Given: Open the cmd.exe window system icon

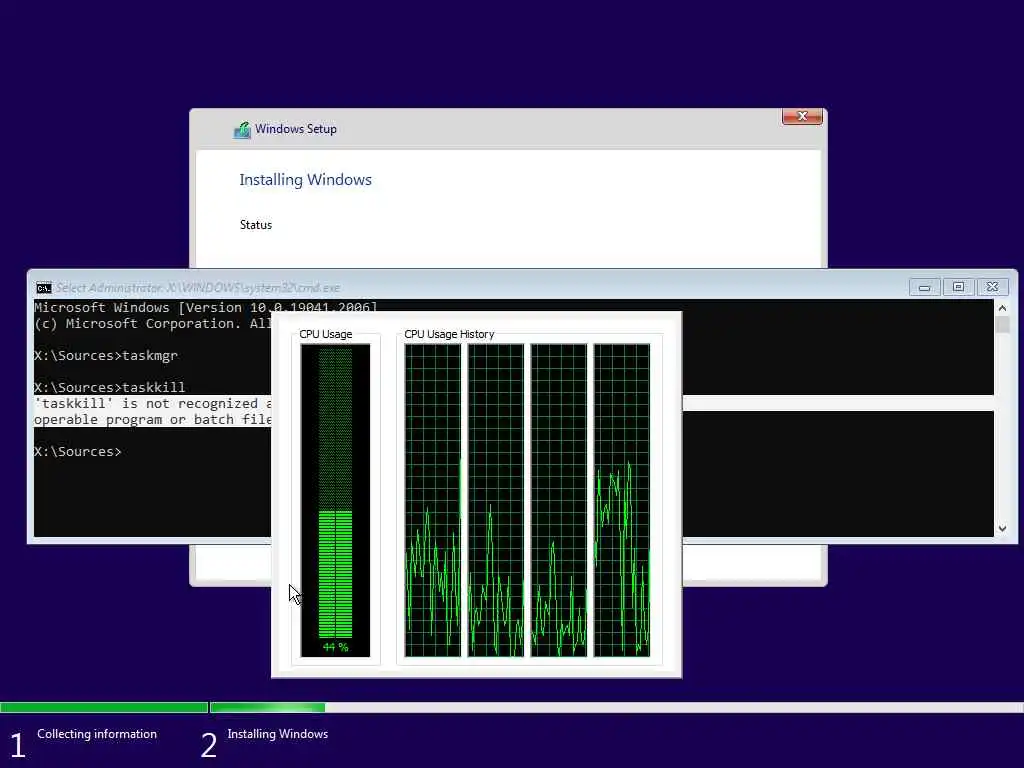Looking at the screenshot, I should coord(44,288).
